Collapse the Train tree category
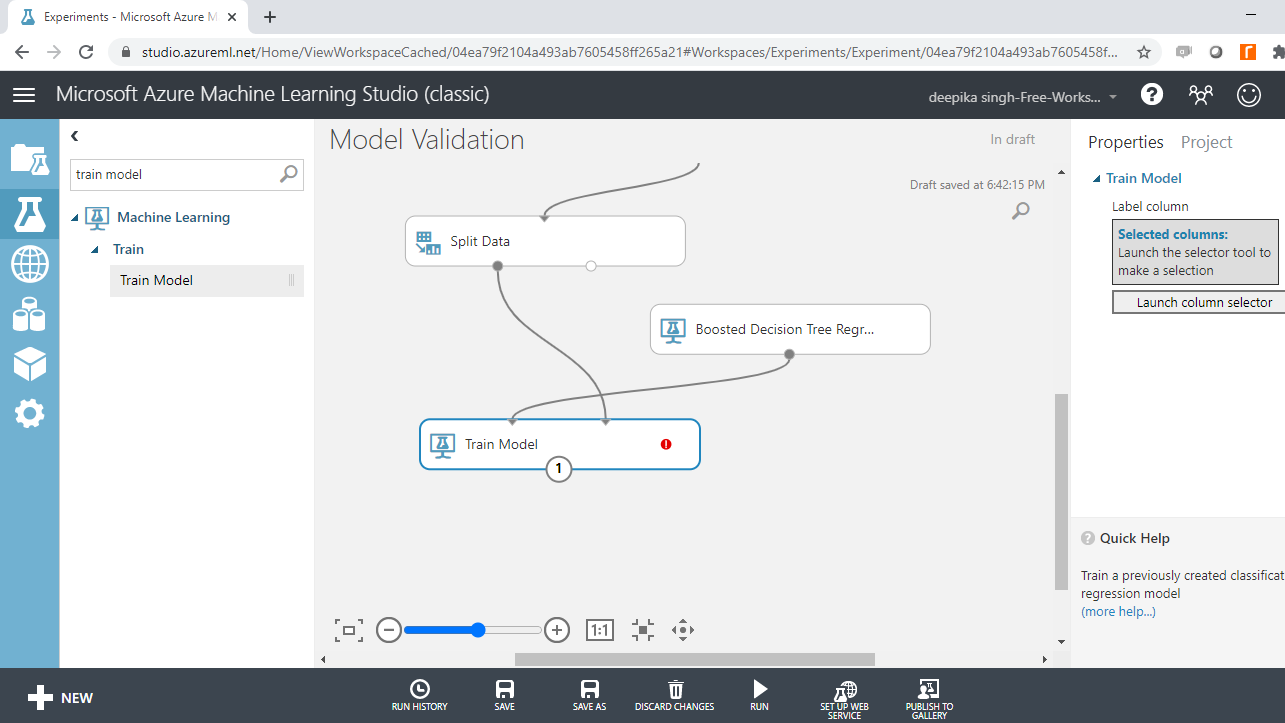 (x=95, y=250)
